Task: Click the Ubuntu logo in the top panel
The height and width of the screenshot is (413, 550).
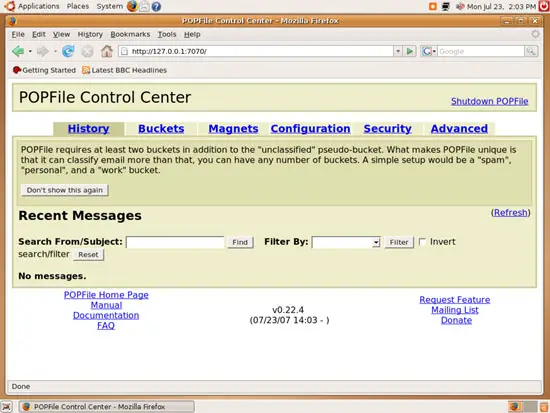Action: pos(10,6)
